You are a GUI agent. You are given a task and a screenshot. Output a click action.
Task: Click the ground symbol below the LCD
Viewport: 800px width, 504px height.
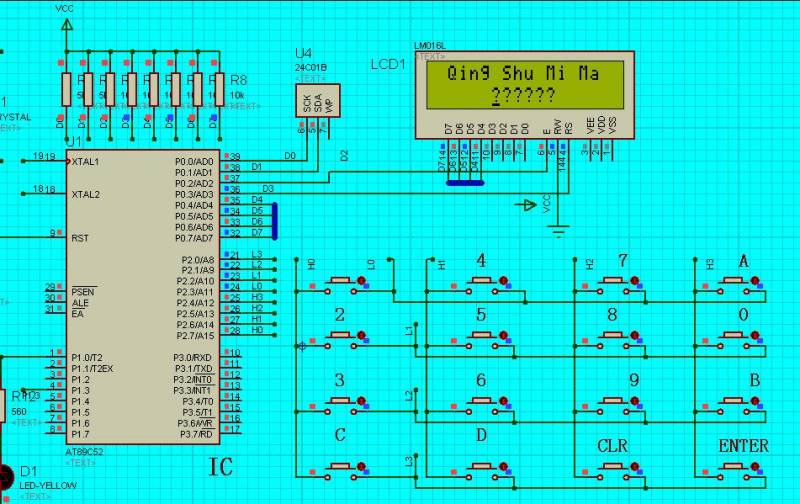click(557, 230)
